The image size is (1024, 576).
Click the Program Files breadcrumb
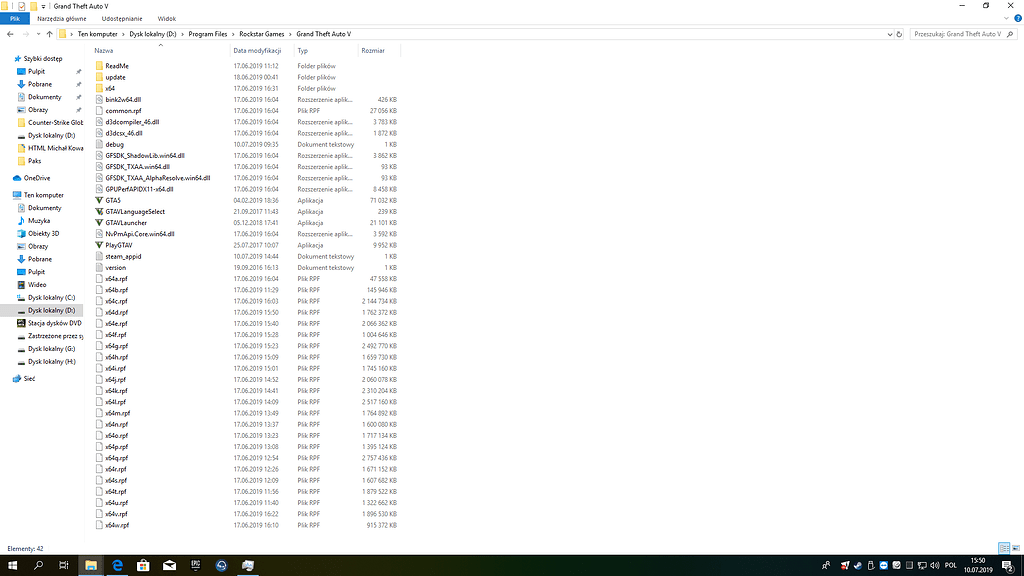pyautogui.click(x=208, y=34)
